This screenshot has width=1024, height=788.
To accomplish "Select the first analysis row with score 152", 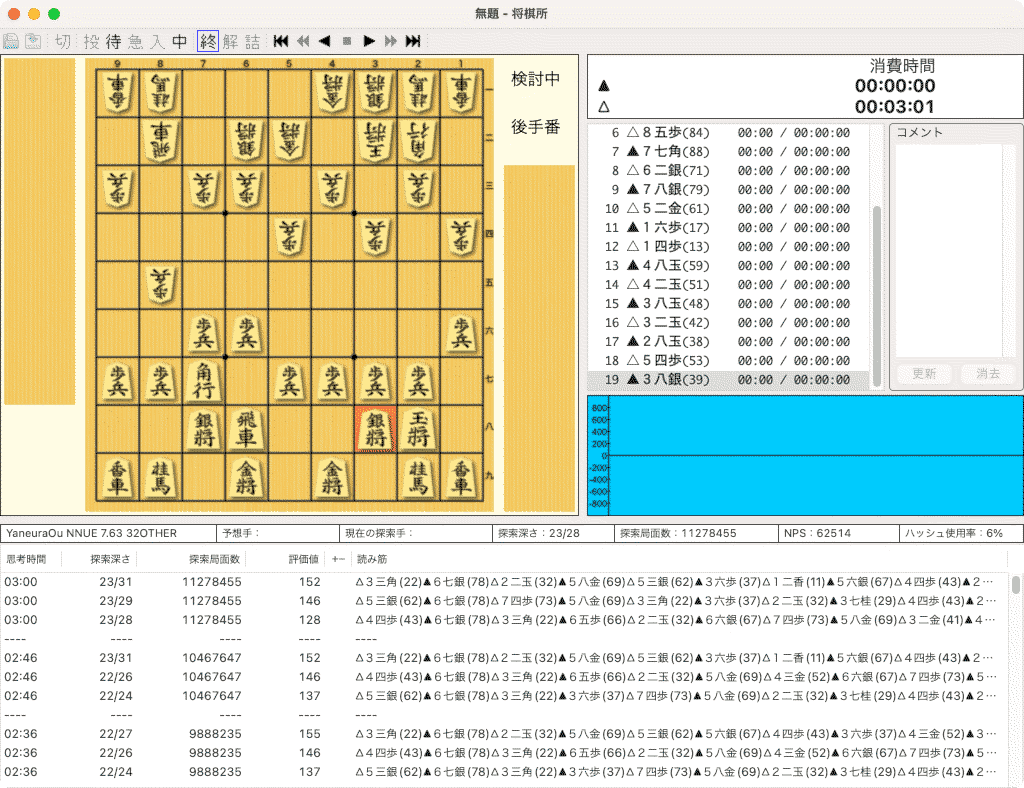I will coord(503,582).
